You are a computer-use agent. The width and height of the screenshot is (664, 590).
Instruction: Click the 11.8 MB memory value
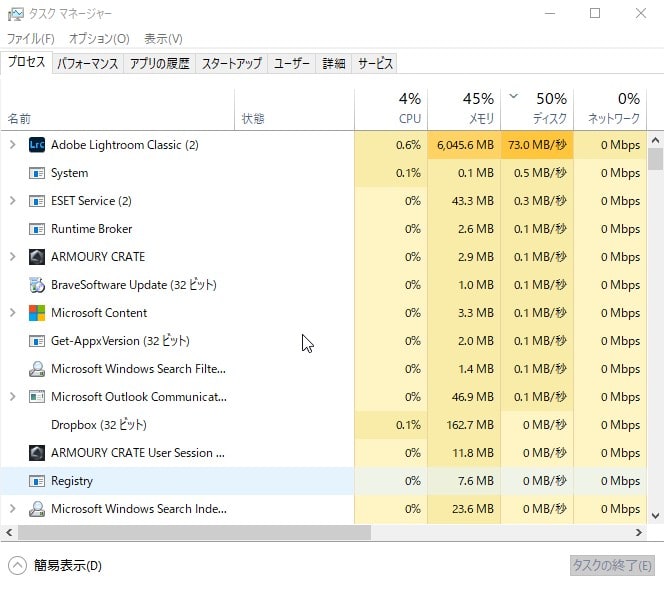pos(473,453)
